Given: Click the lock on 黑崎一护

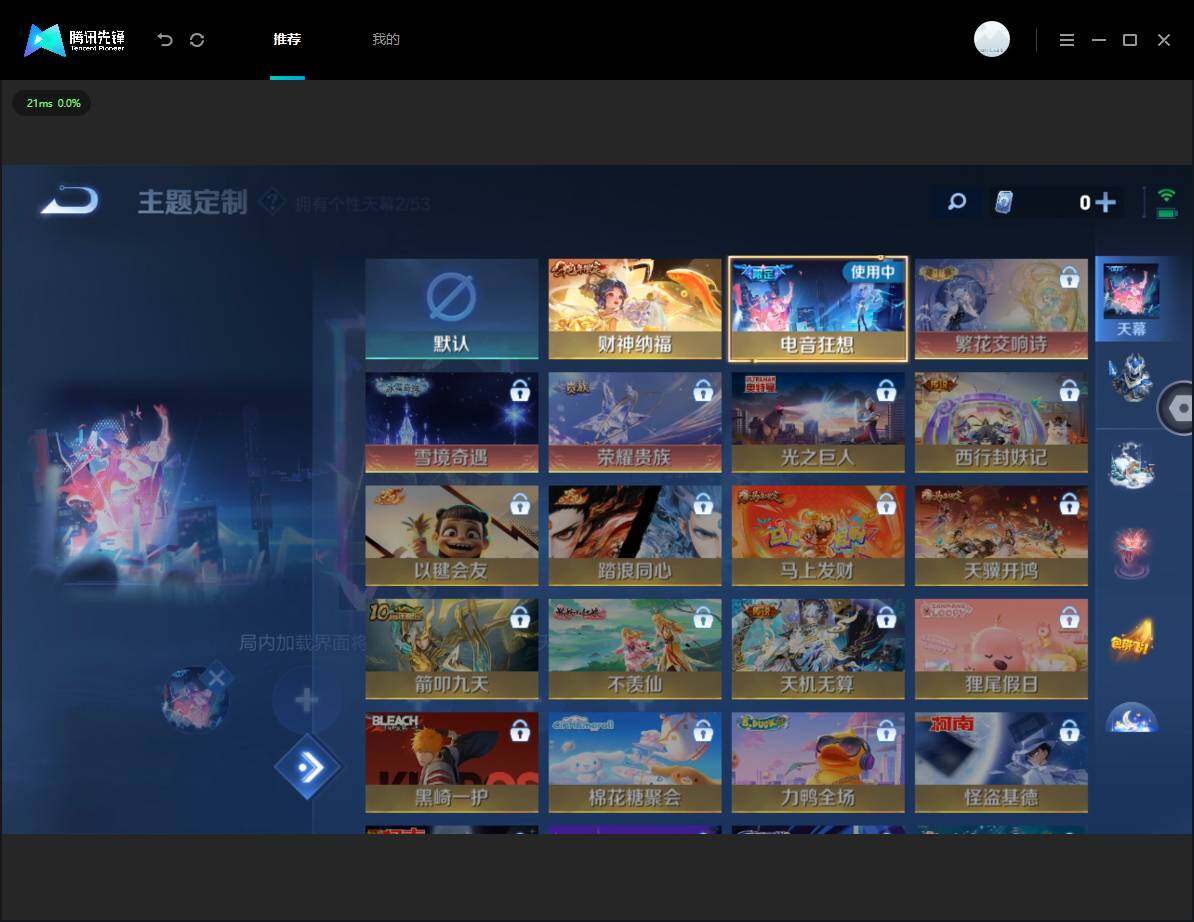Looking at the screenshot, I should tap(520, 731).
